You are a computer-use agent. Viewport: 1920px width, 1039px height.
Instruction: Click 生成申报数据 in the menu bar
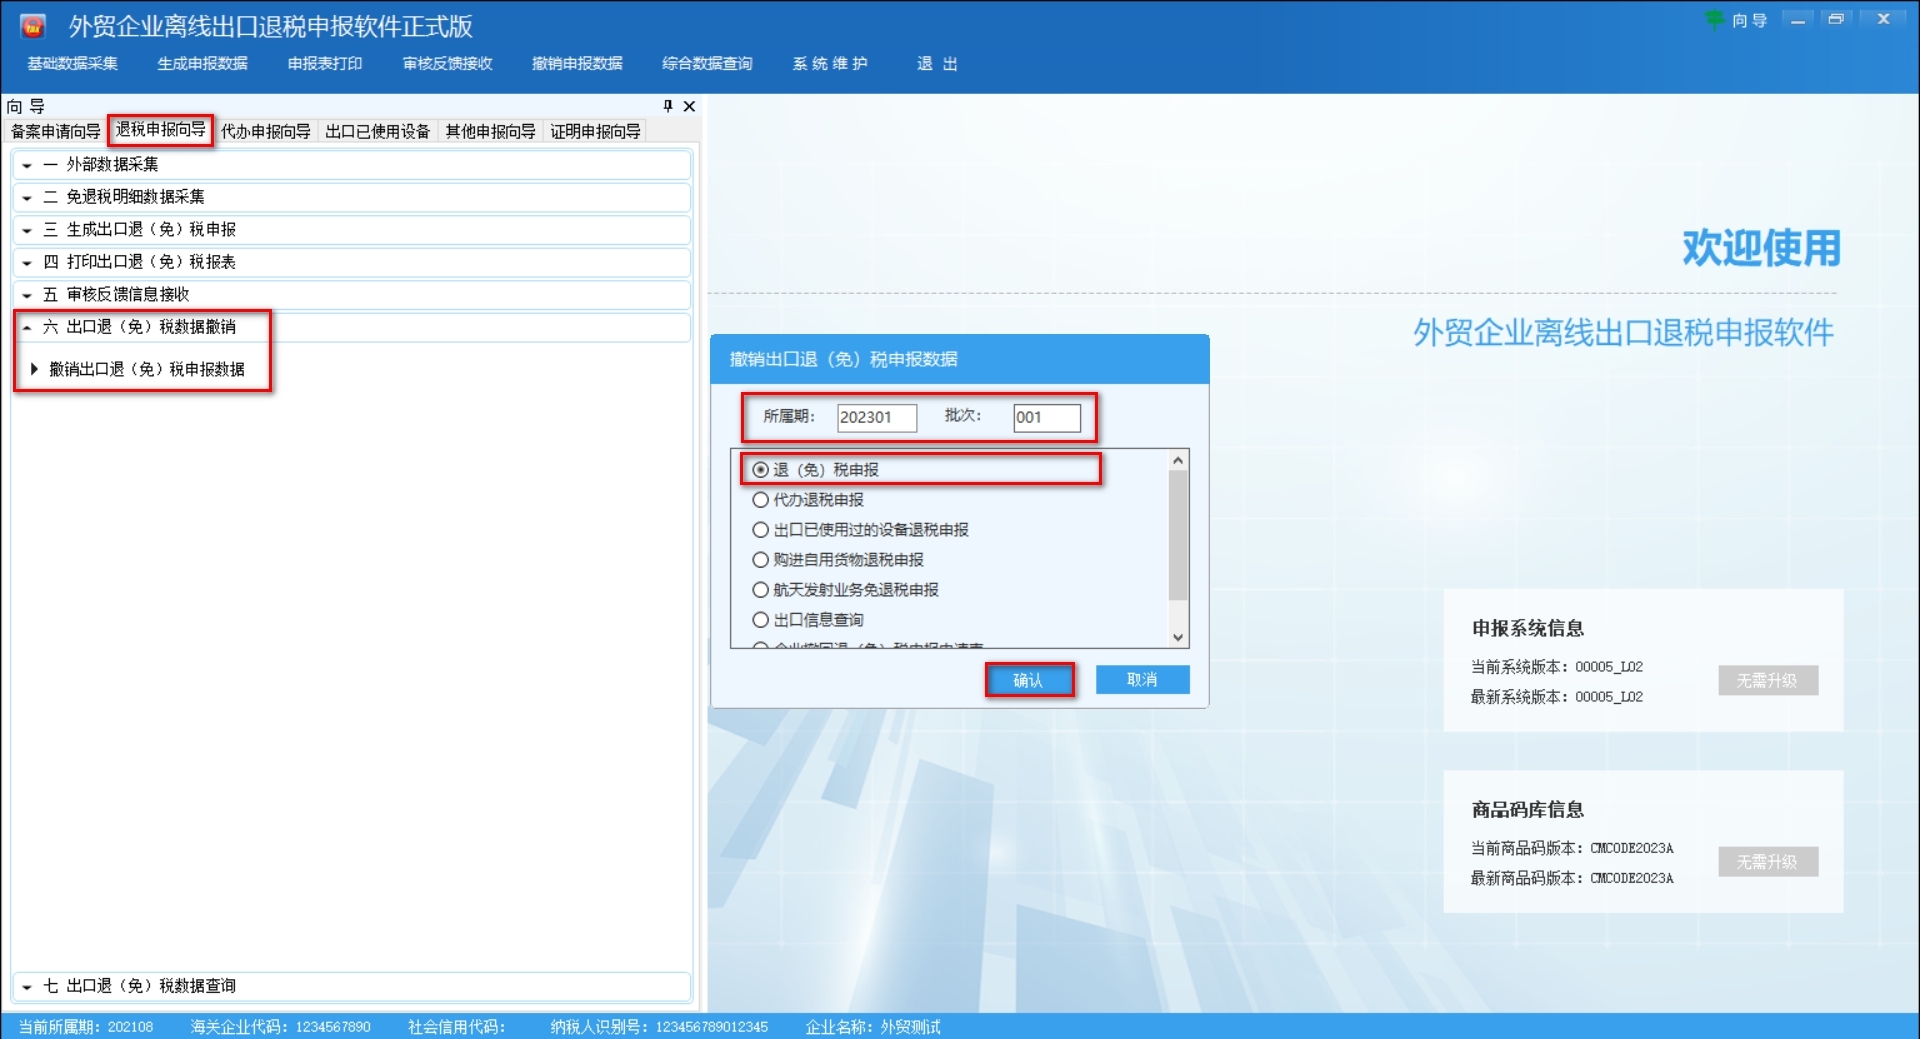pos(203,63)
